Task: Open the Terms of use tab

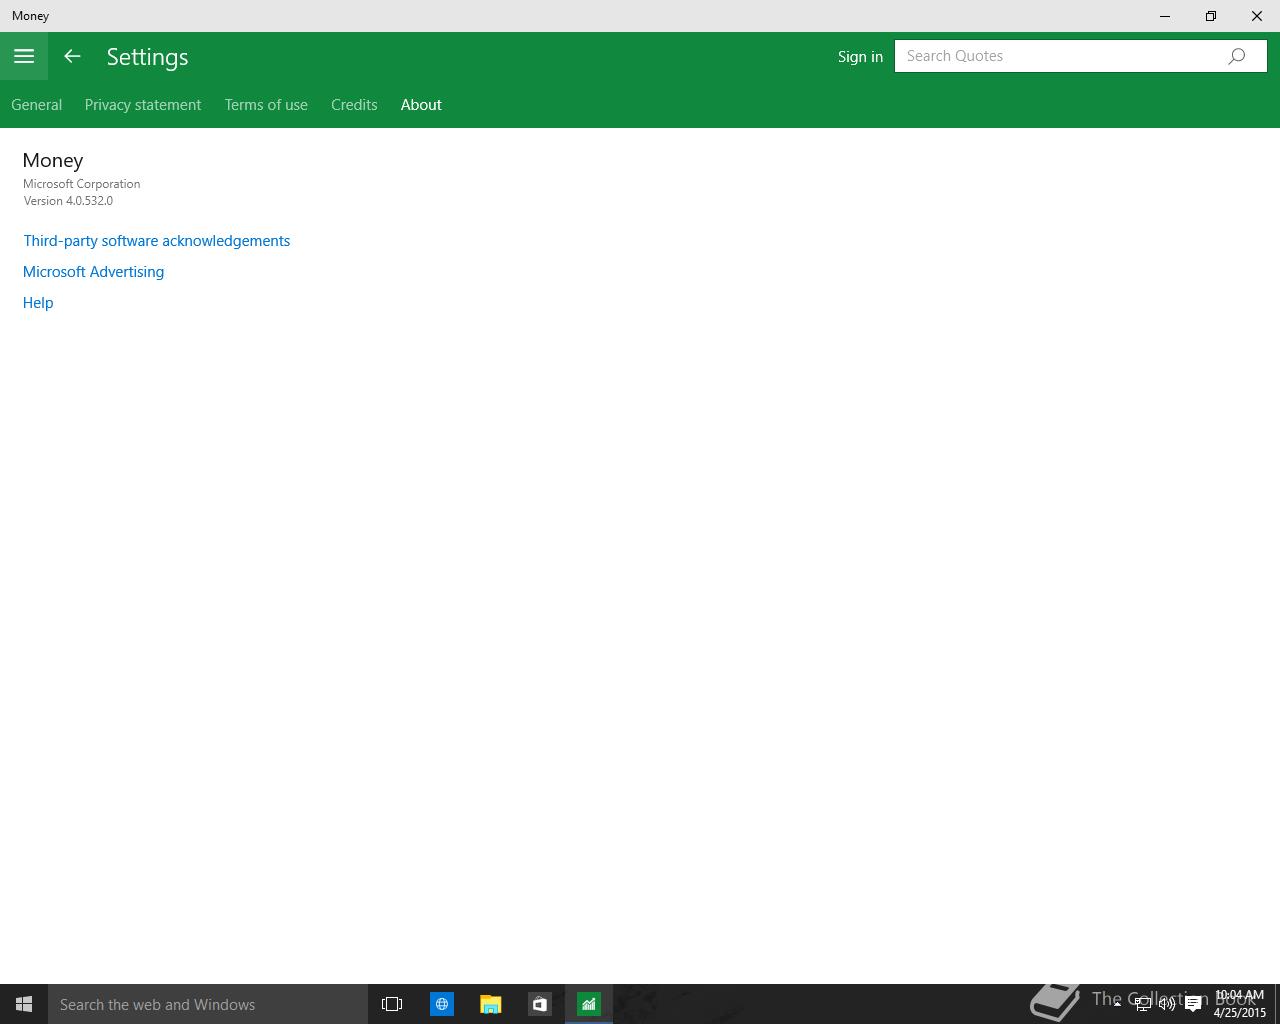Action: pos(266,105)
